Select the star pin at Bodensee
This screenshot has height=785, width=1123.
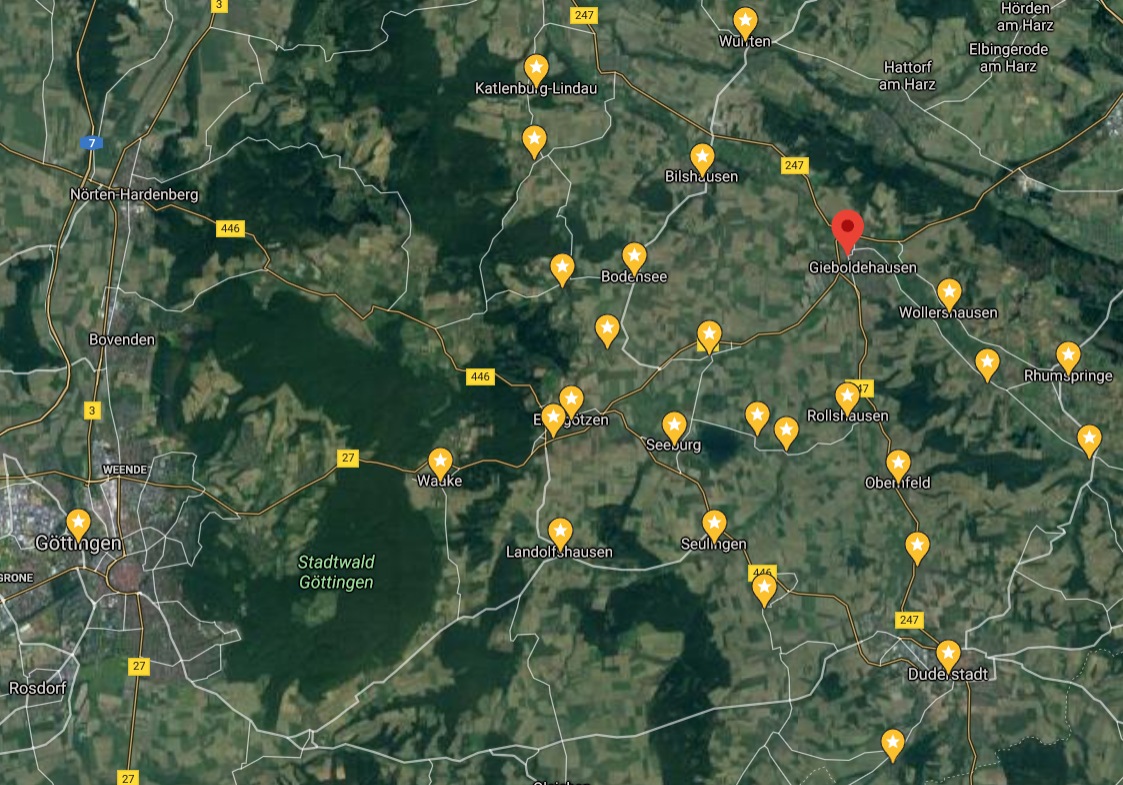tap(634, 259)
